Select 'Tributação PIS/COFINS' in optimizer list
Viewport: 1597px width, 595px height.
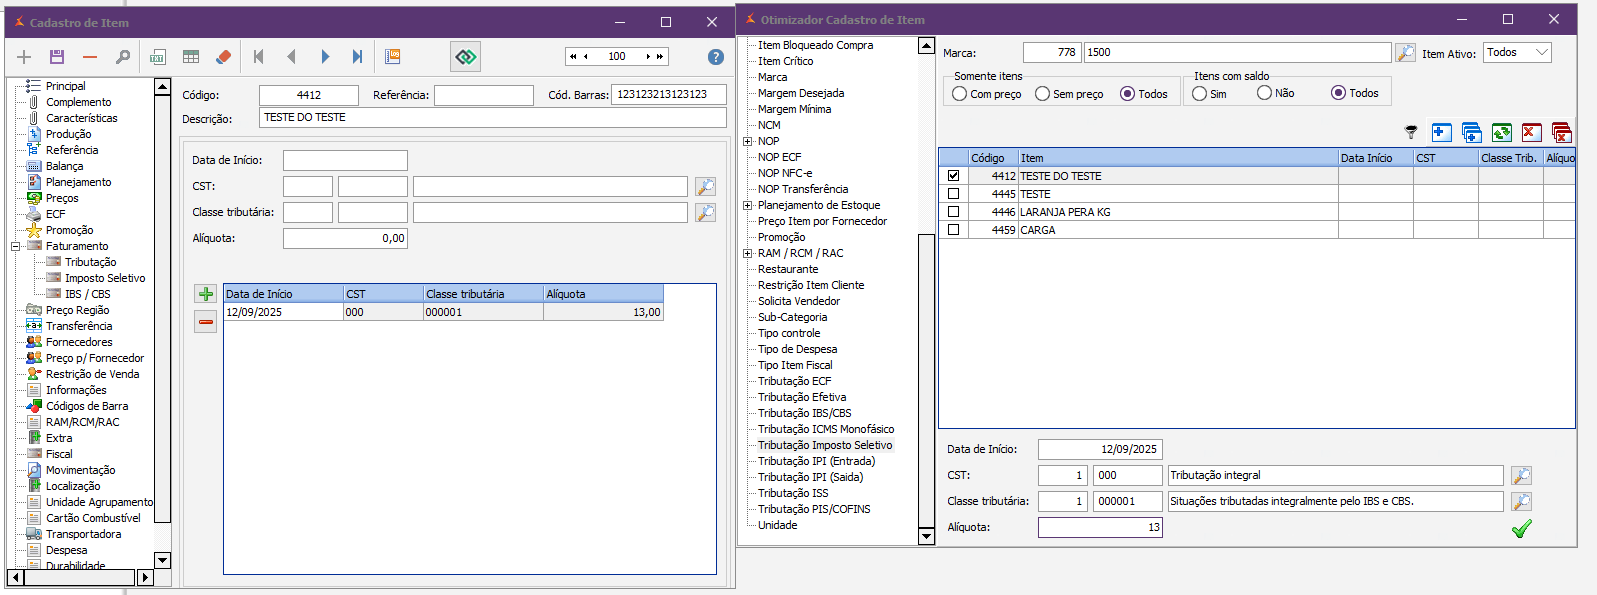point(814,509)
